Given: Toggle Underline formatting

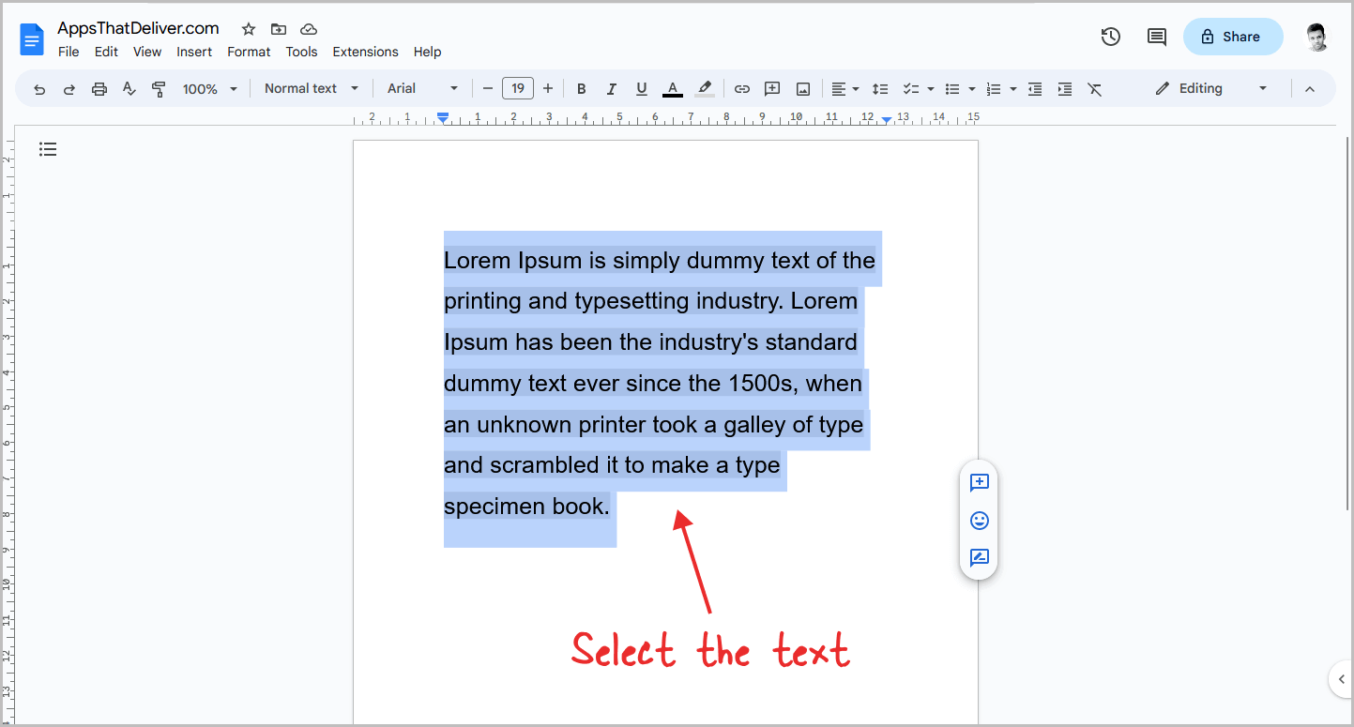Looking at the screenshot, I should click(x=641, y=89).
